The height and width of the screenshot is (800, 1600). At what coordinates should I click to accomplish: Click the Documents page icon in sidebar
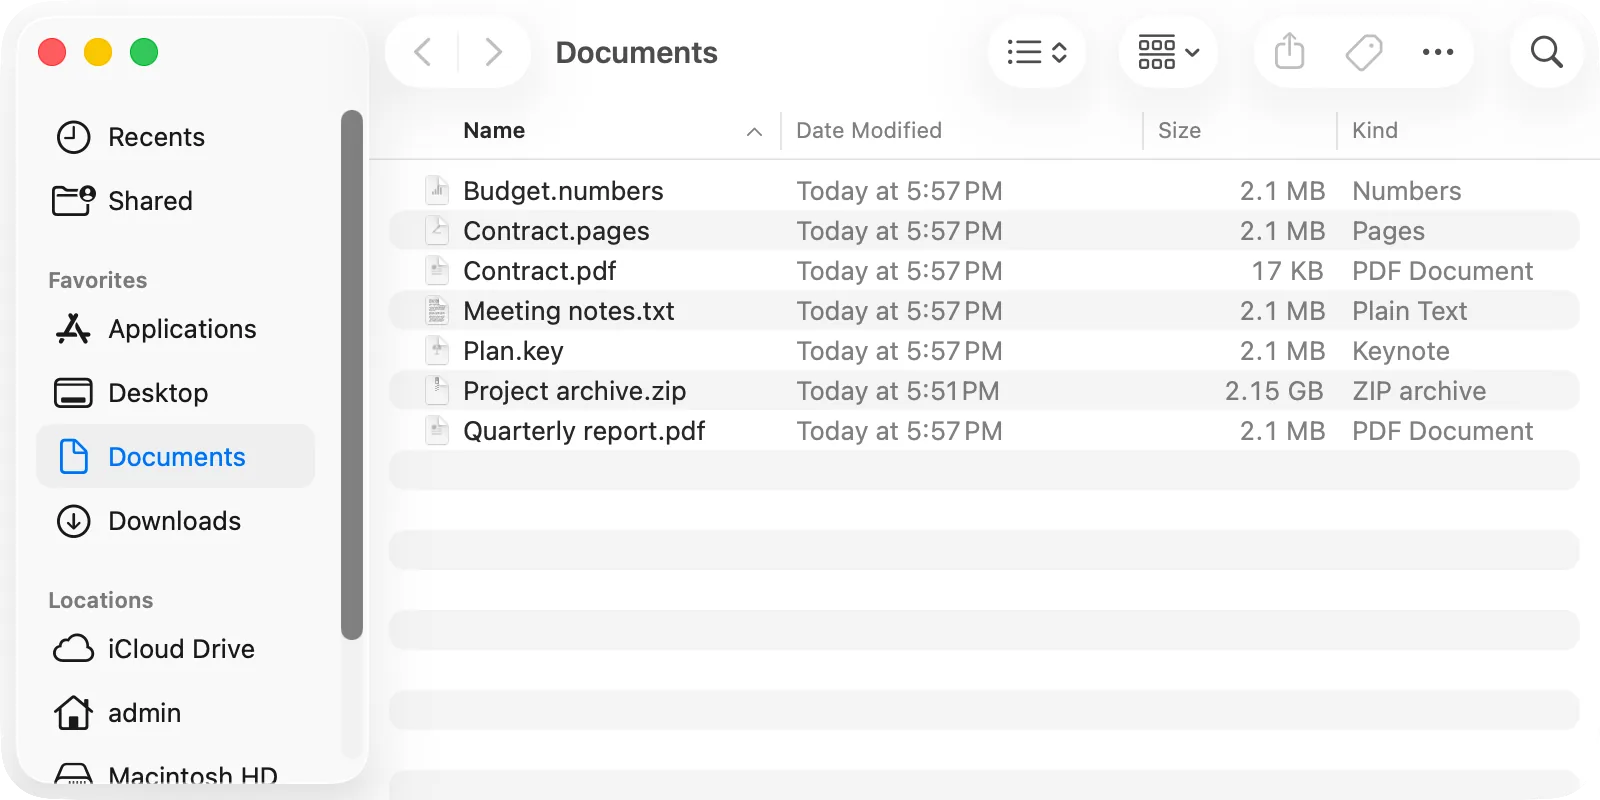[x=73, y=457]
